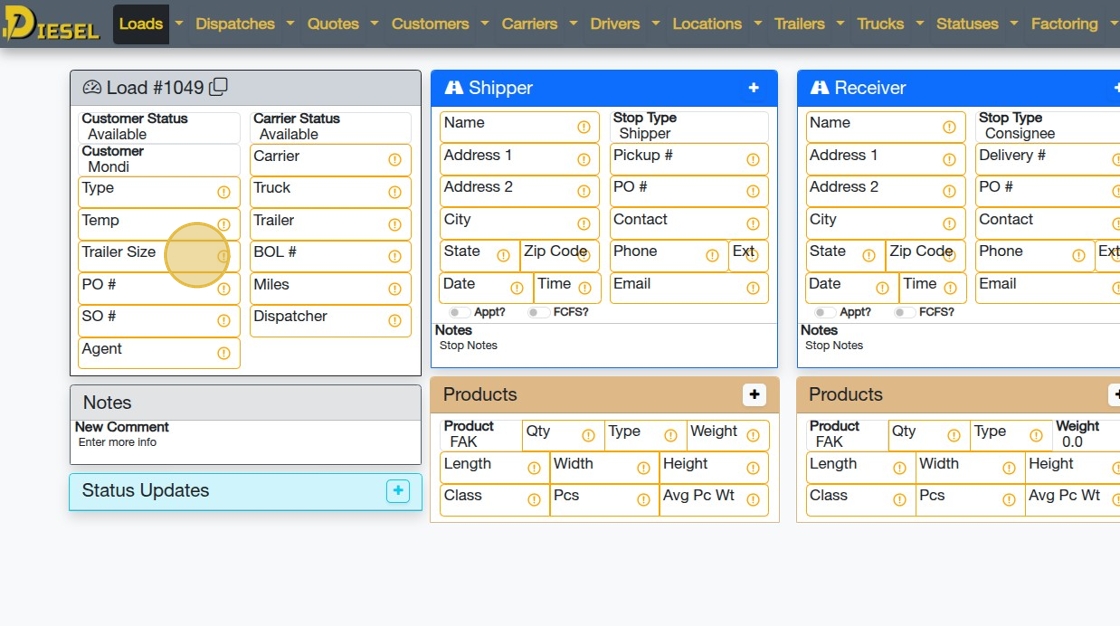The height and width of the screenshot is (626, 1120).
Task: Click the info icon in Shipper Name field
Action: pos(584,126)
